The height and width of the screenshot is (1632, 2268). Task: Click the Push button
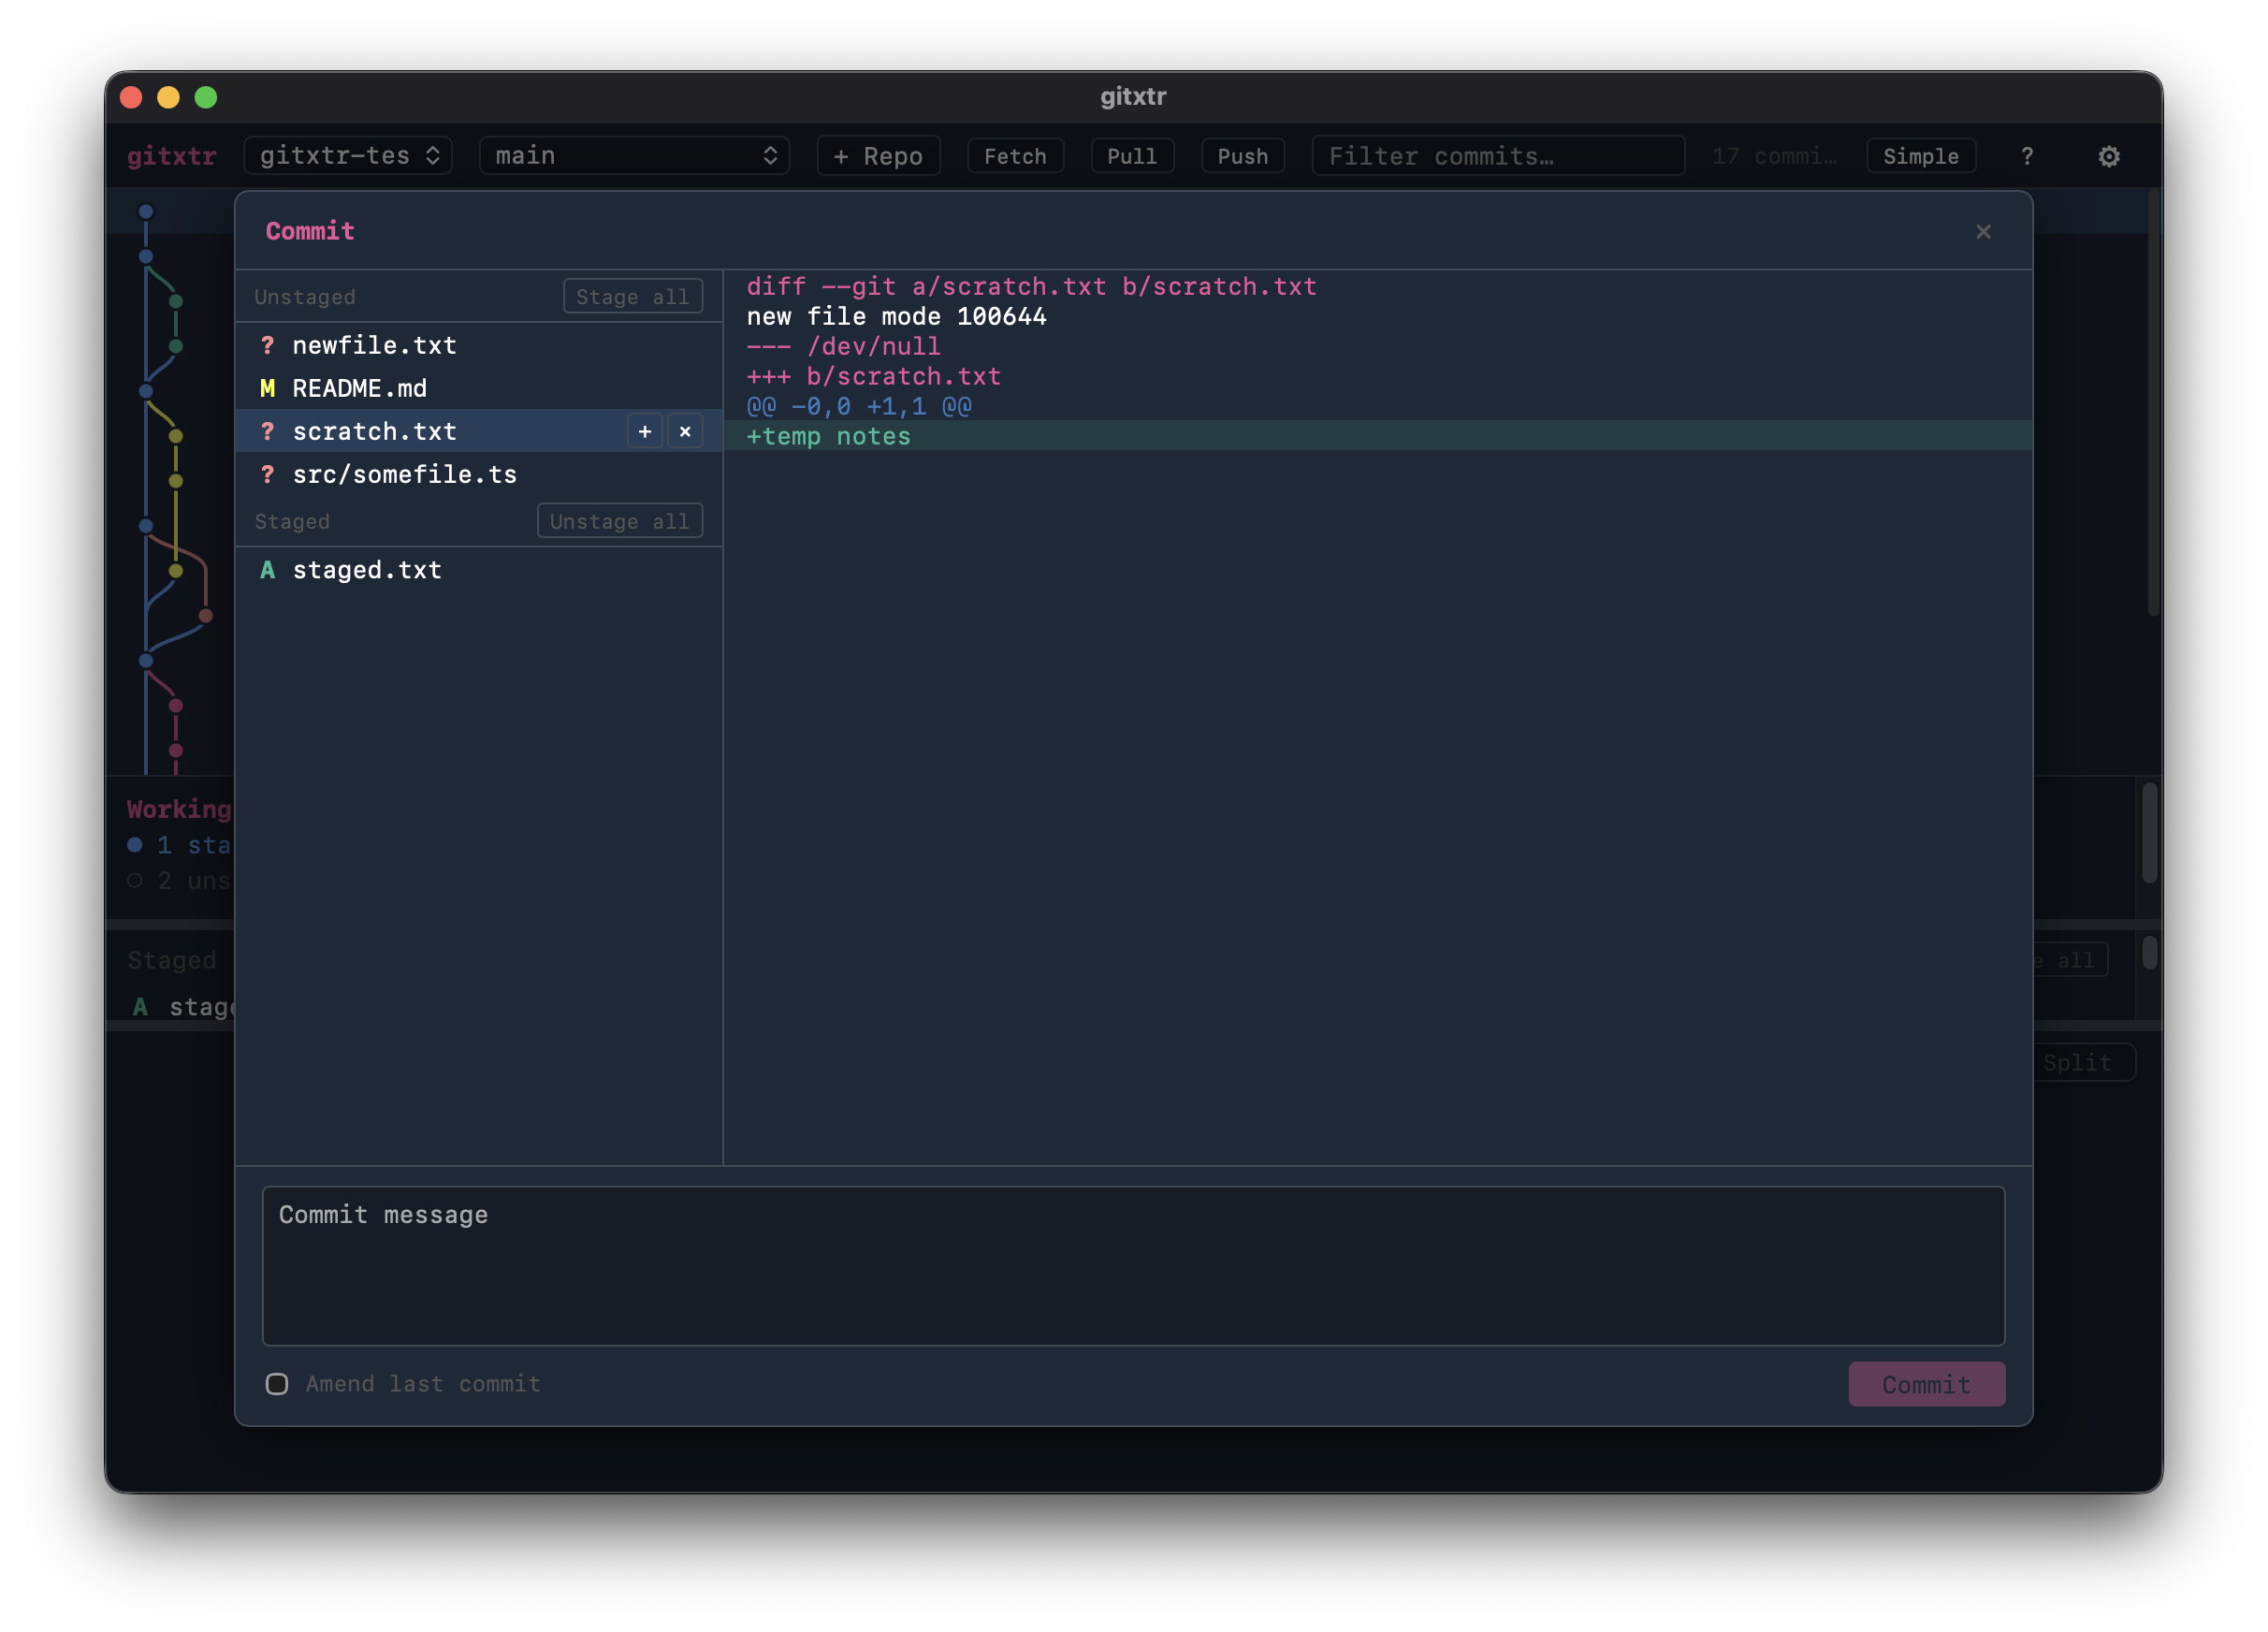coord(1243,156)
